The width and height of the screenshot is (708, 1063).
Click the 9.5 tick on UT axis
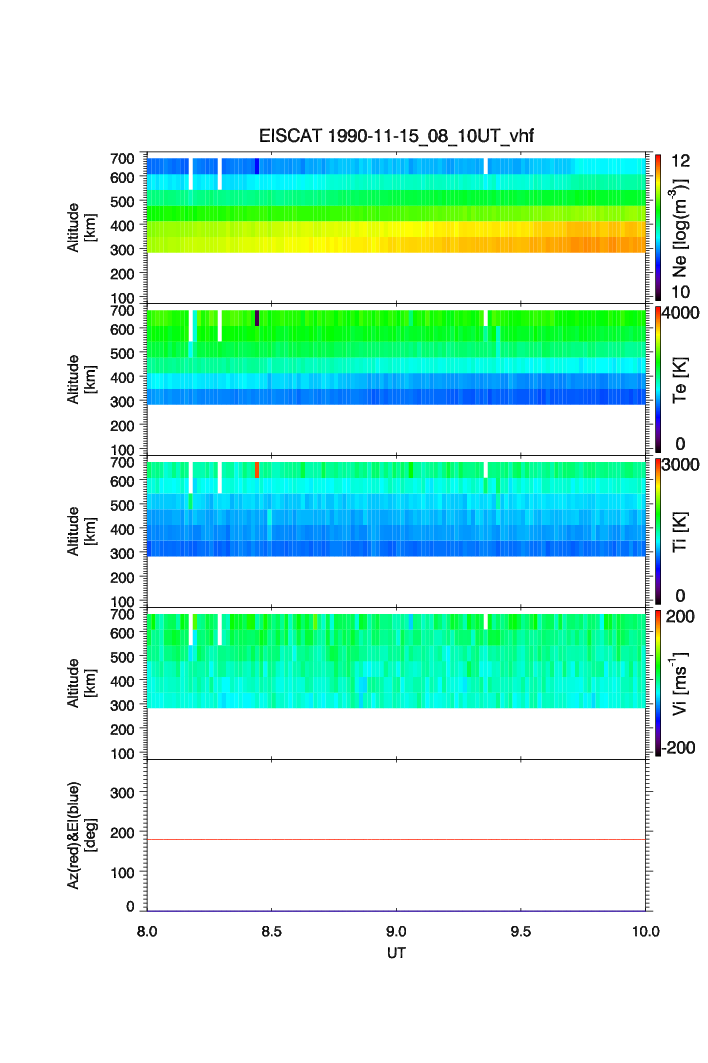click(x=521, y=931)
